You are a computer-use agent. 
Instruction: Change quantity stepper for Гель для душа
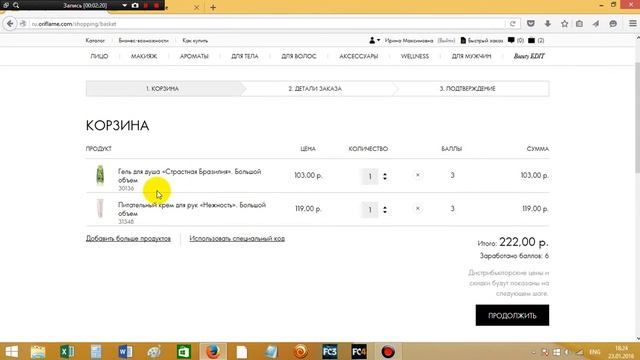pos(385,176)
